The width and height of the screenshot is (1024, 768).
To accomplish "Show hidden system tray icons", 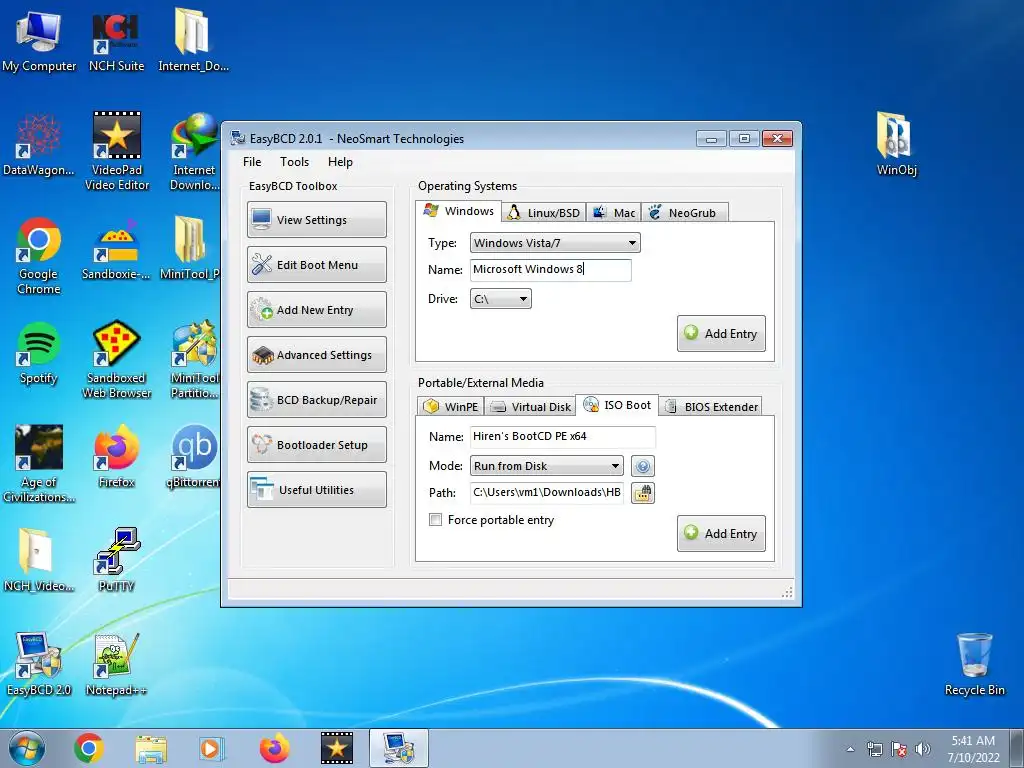I will point(850,749).
